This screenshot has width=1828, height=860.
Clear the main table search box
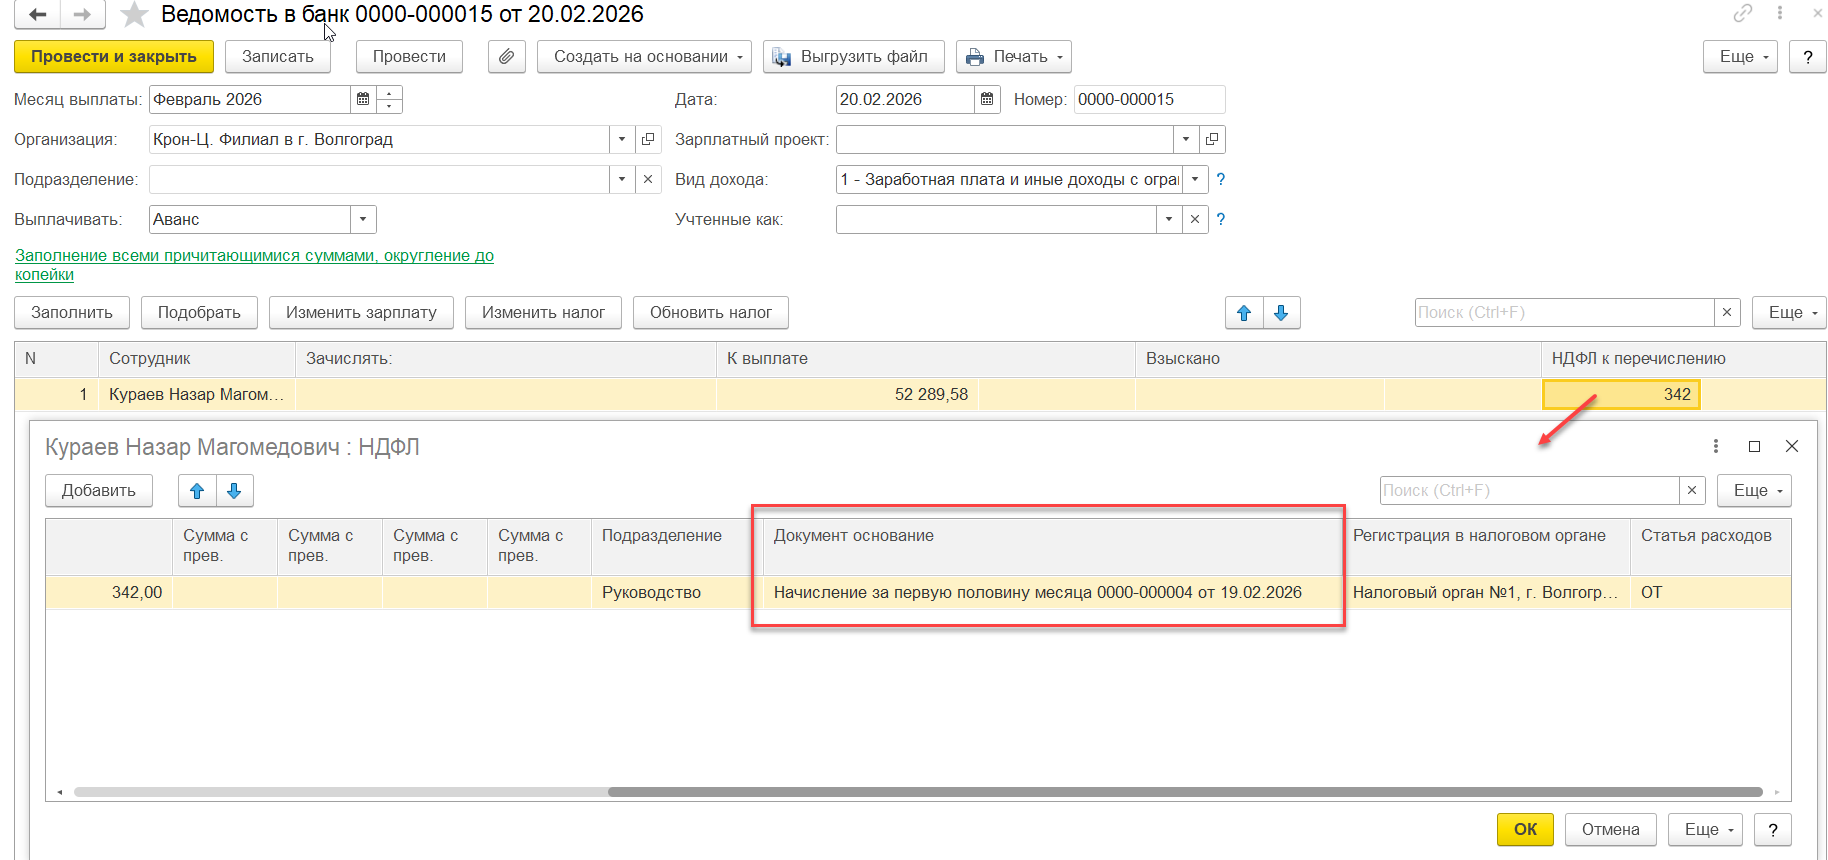point(1727,313)
